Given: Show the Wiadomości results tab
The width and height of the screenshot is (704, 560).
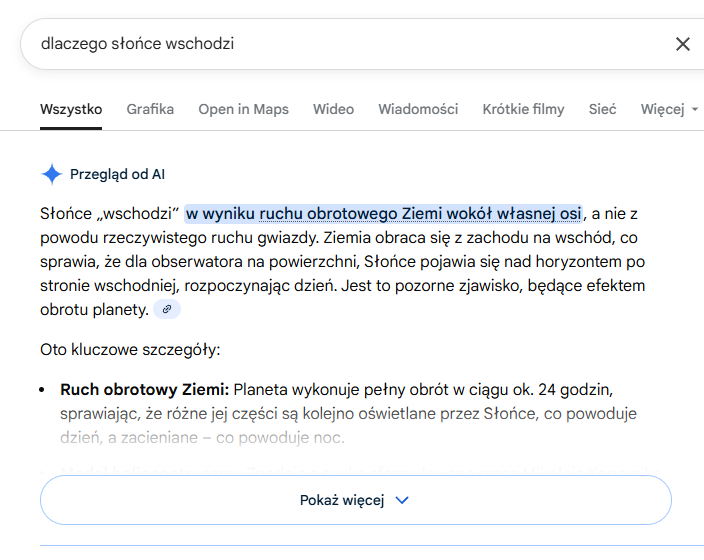Looking at the screenshot, I should (x=418, y=109).
